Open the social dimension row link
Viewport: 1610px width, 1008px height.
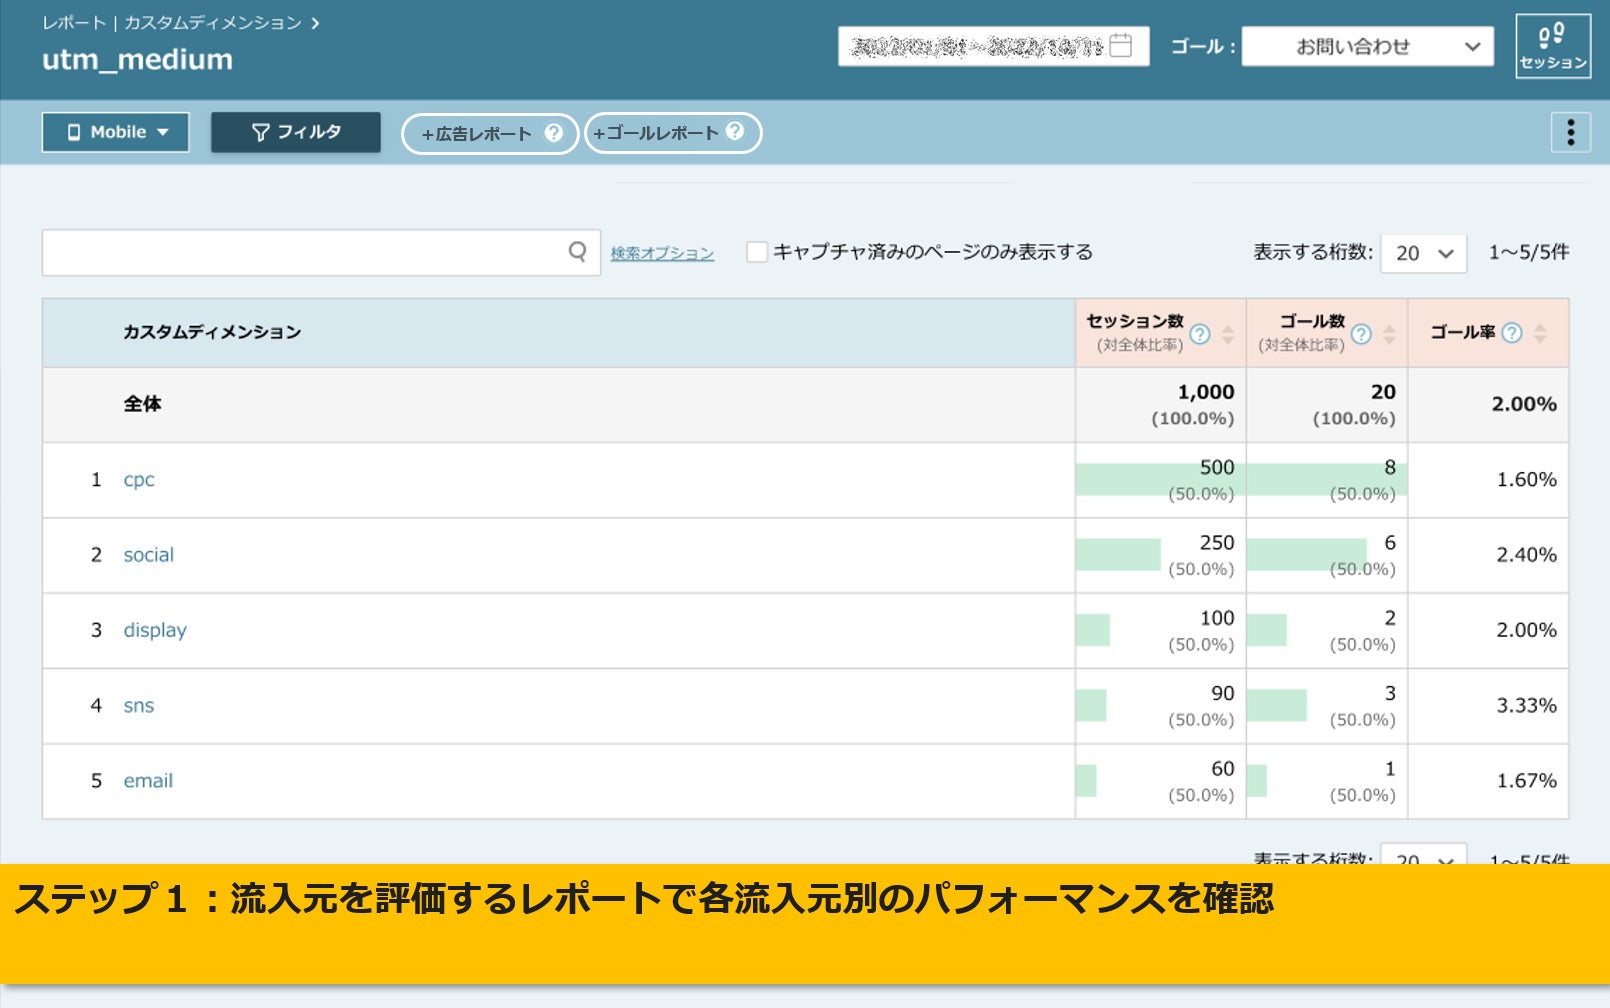point(148,555)
